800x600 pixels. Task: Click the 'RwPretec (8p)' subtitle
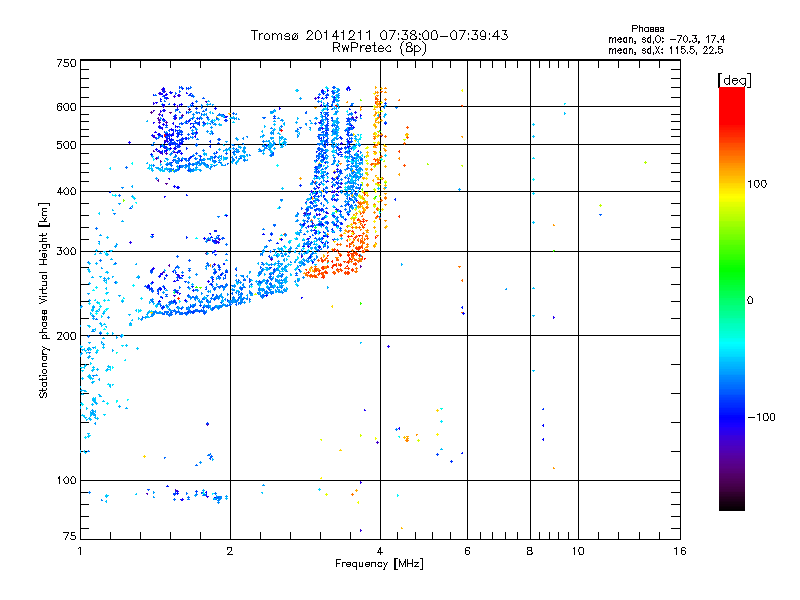[379, 48]
